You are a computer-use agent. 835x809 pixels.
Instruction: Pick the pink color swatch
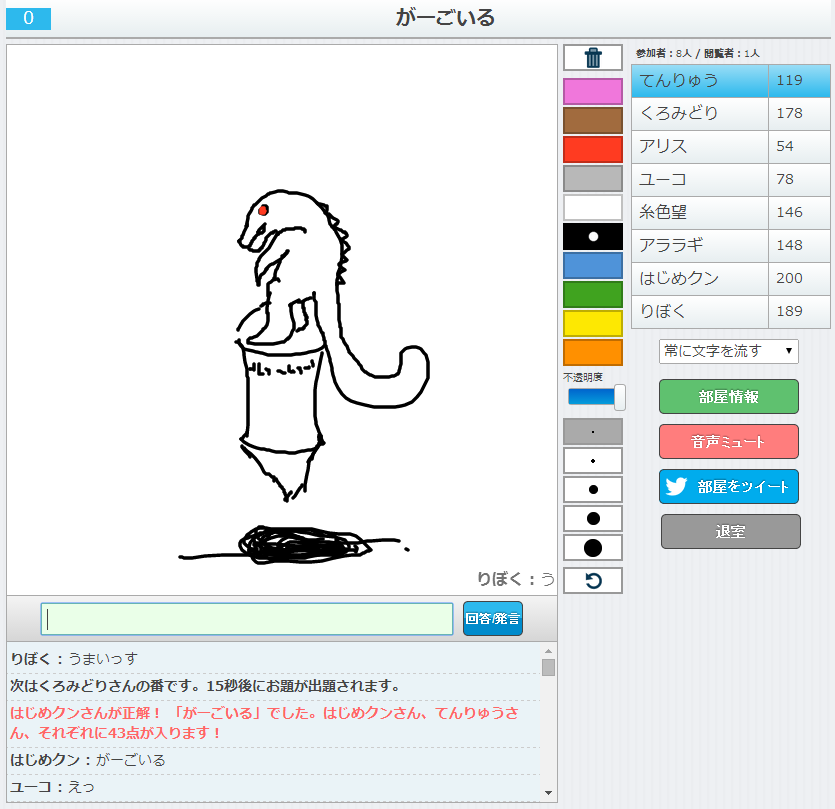[x=593, y=92]
